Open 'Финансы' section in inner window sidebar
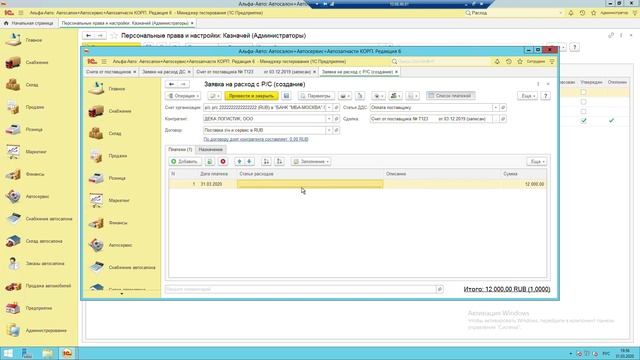This screenshot has height=360, width=640. click(118, 223)
